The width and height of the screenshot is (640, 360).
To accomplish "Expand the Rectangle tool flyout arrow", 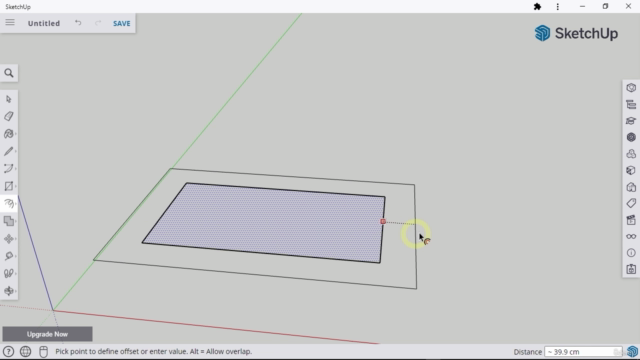I will coord(16,186).
